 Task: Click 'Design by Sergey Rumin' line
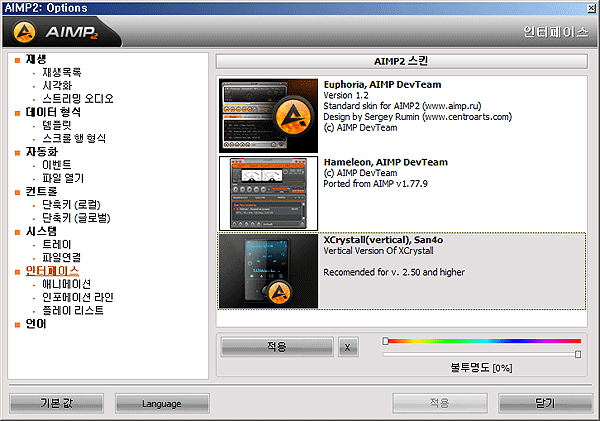[417, 117]
